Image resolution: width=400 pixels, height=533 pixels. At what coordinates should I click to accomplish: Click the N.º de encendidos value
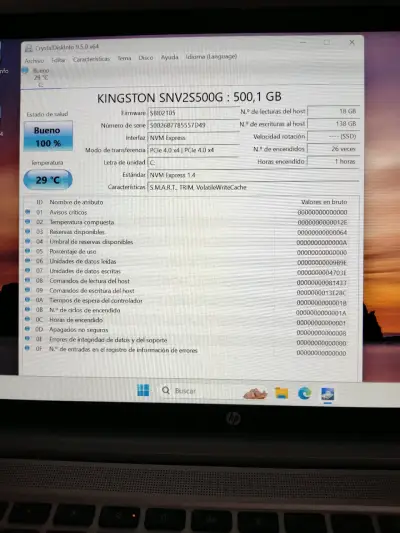(333, 149)
